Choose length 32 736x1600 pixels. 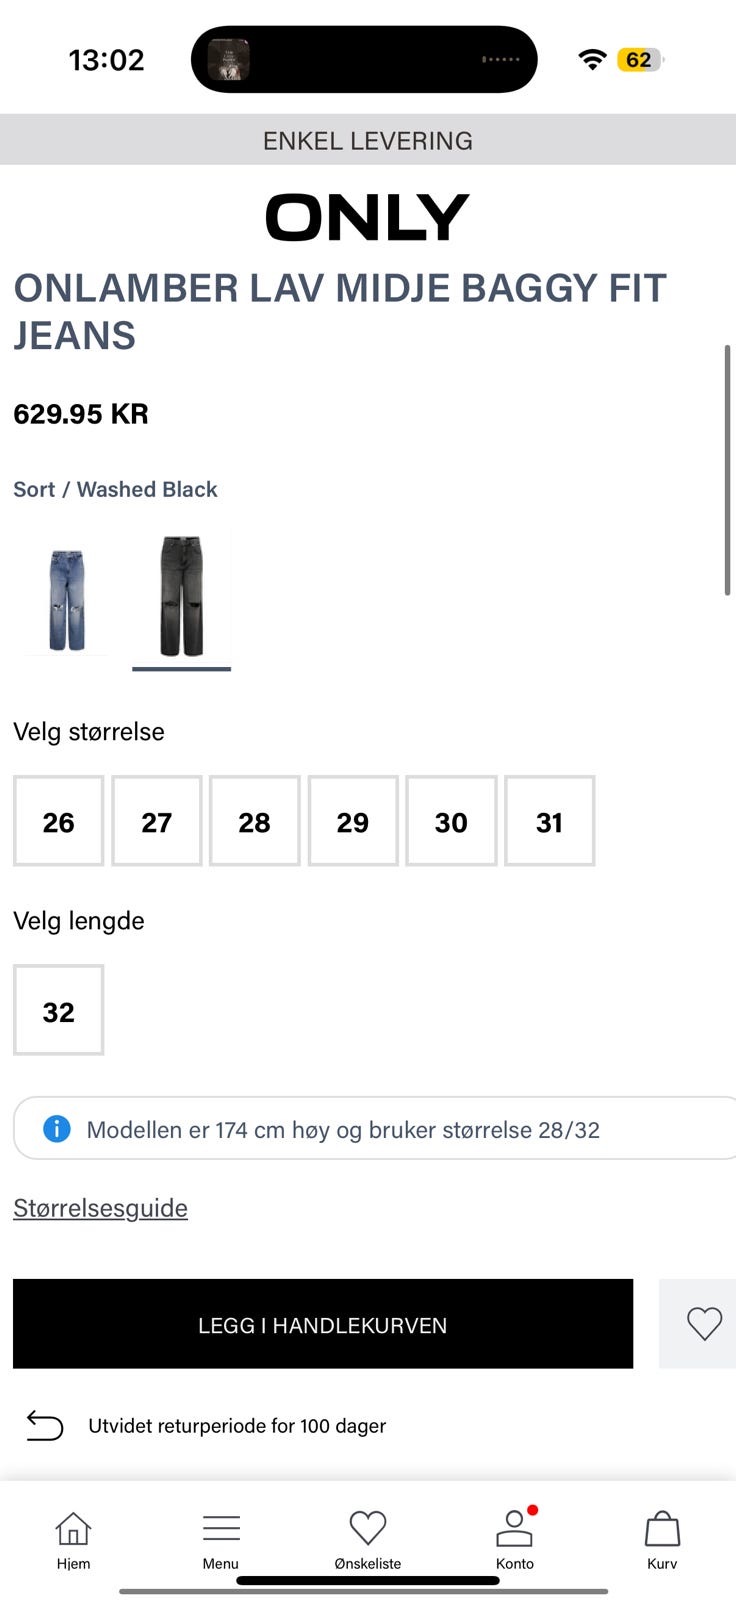point(58,1010)
